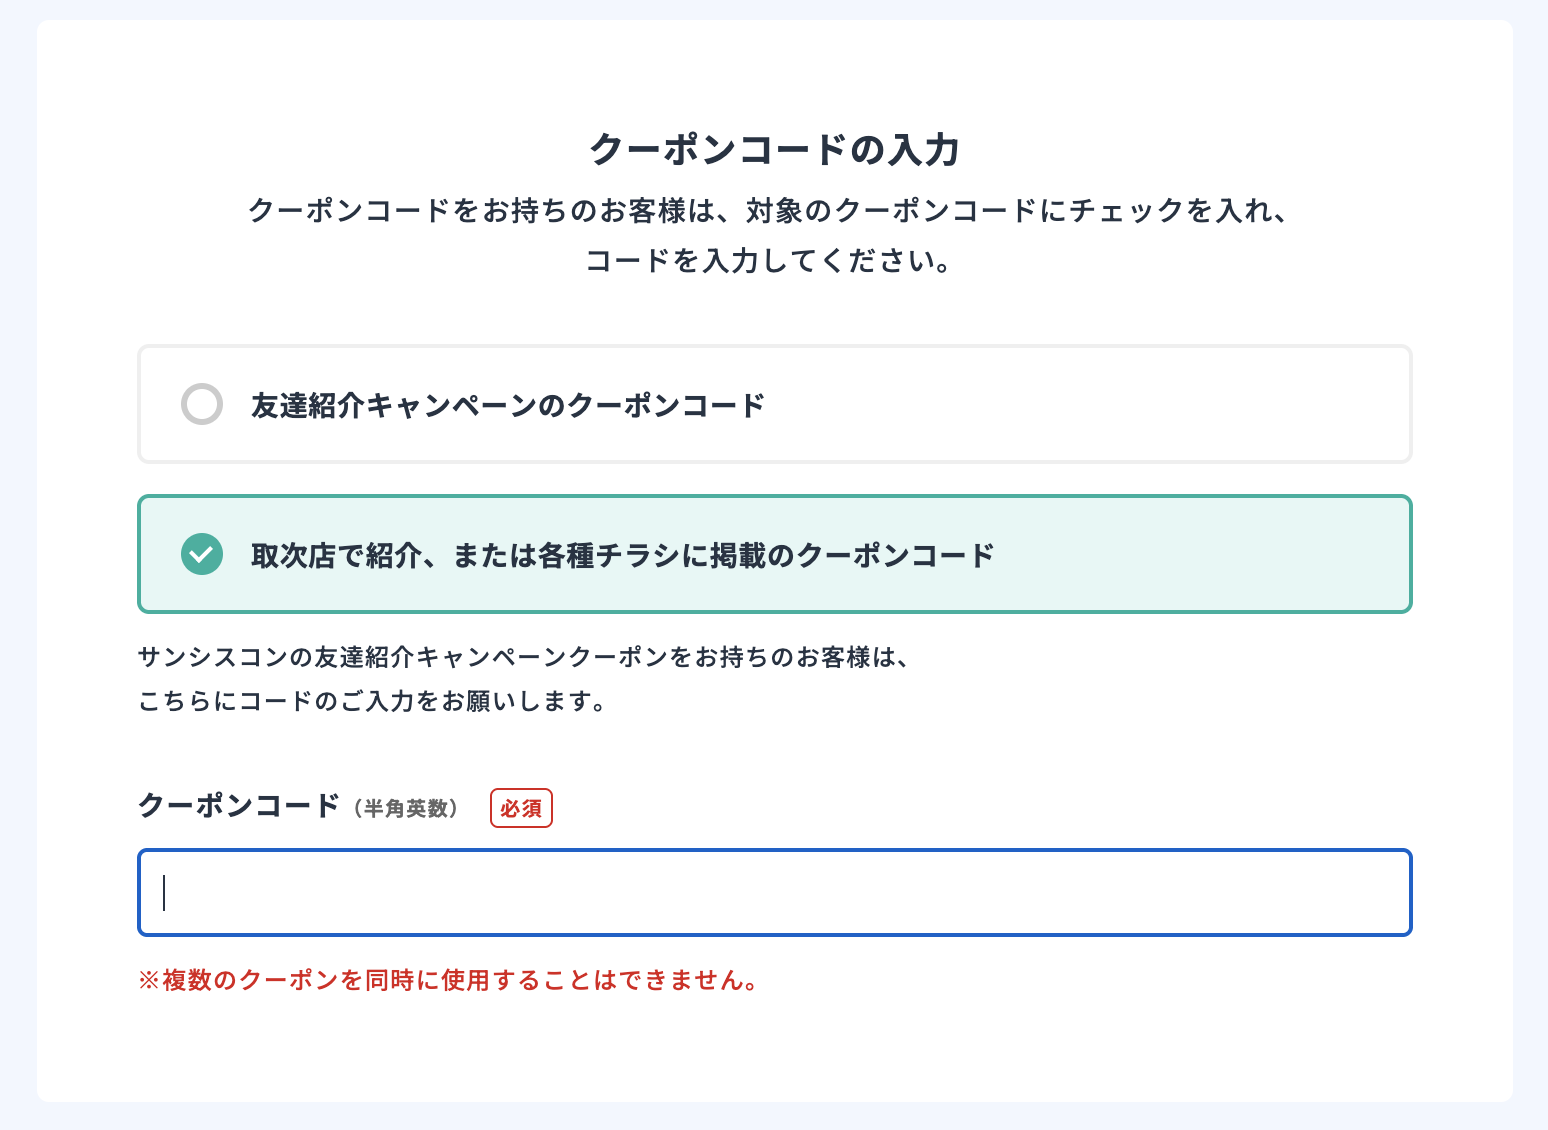Click the クーポンコード field label

tap(238, 806)
